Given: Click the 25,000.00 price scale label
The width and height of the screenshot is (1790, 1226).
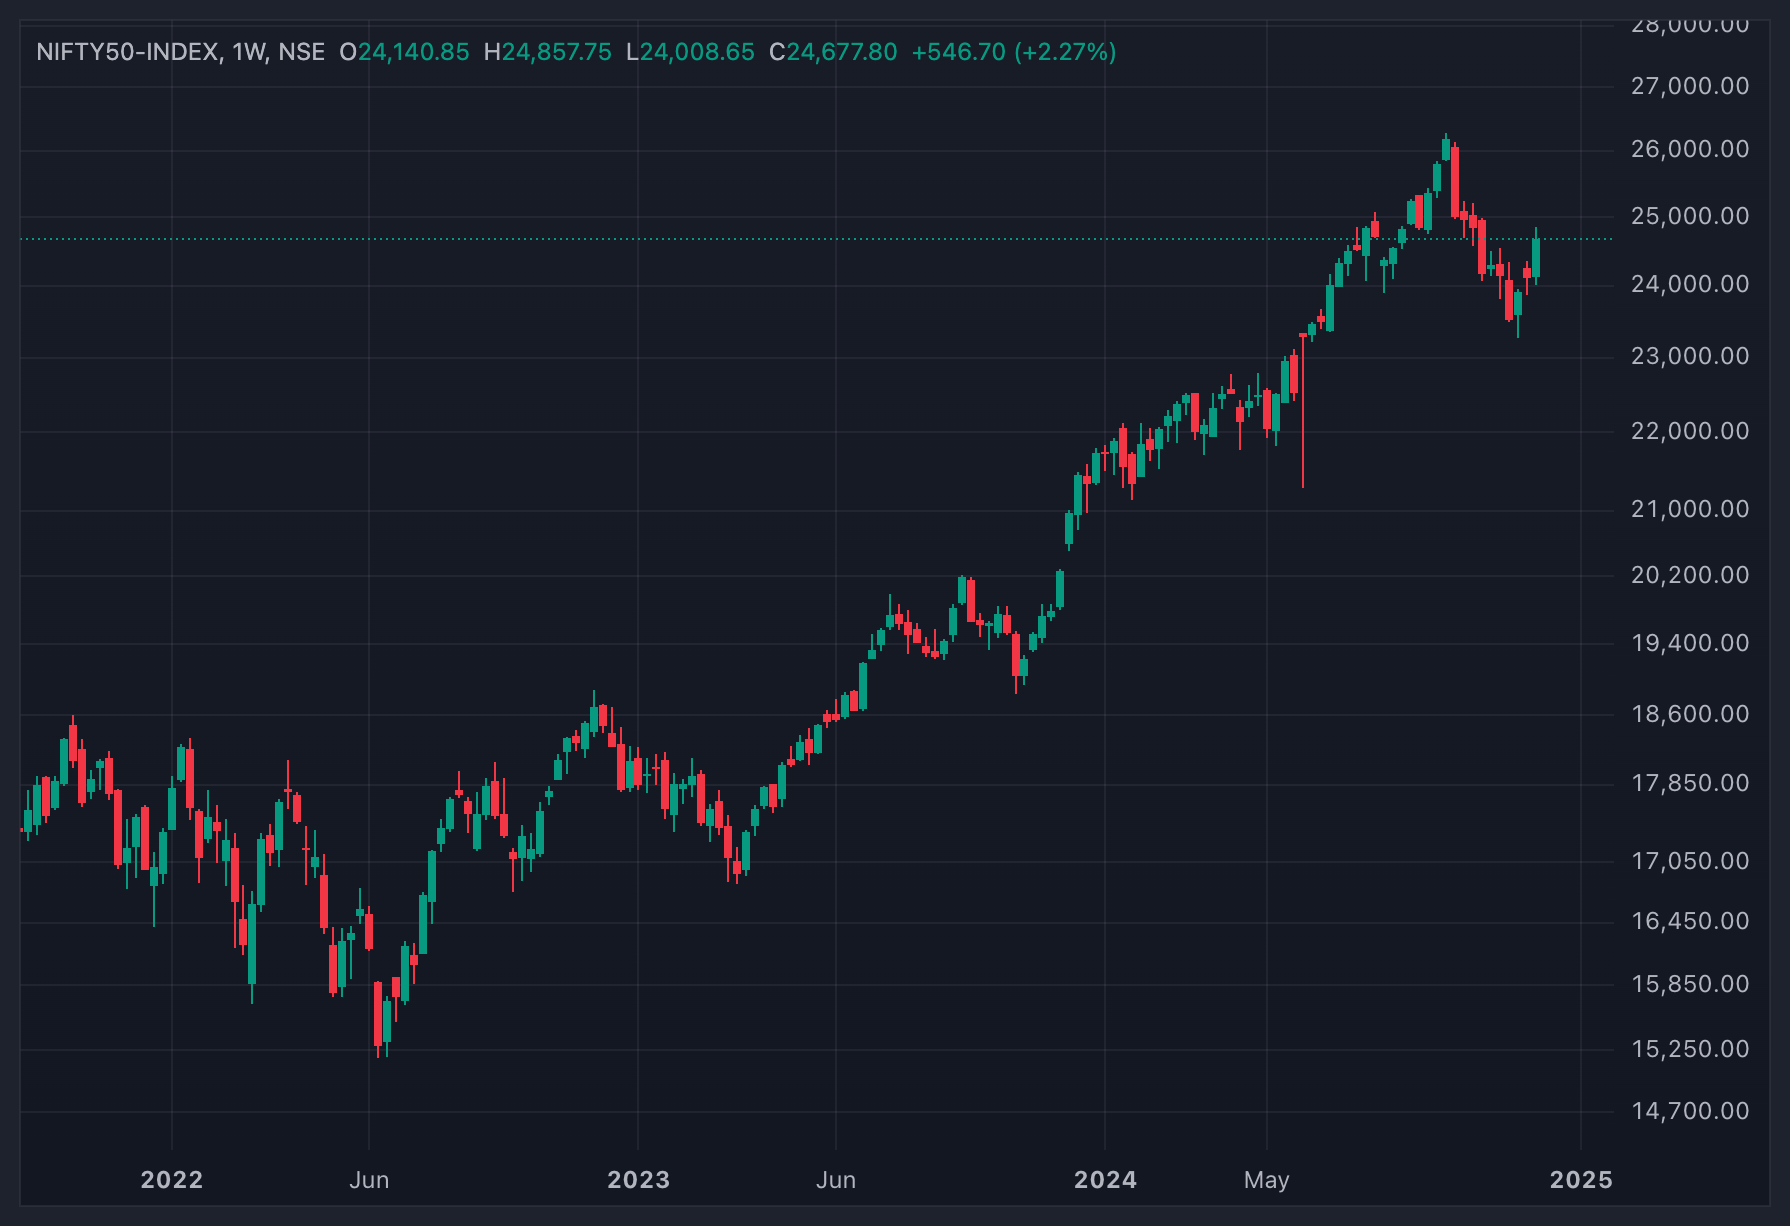Looking at the screenshot, I should pos(1690,216).
